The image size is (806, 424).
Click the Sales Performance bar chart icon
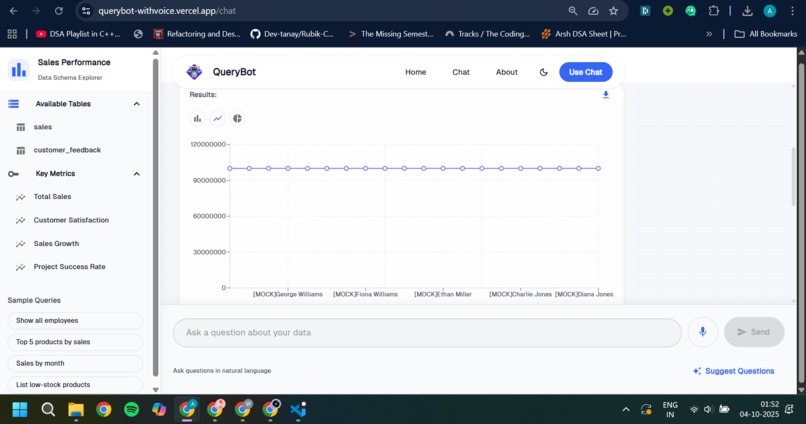[x=19, y=69]
